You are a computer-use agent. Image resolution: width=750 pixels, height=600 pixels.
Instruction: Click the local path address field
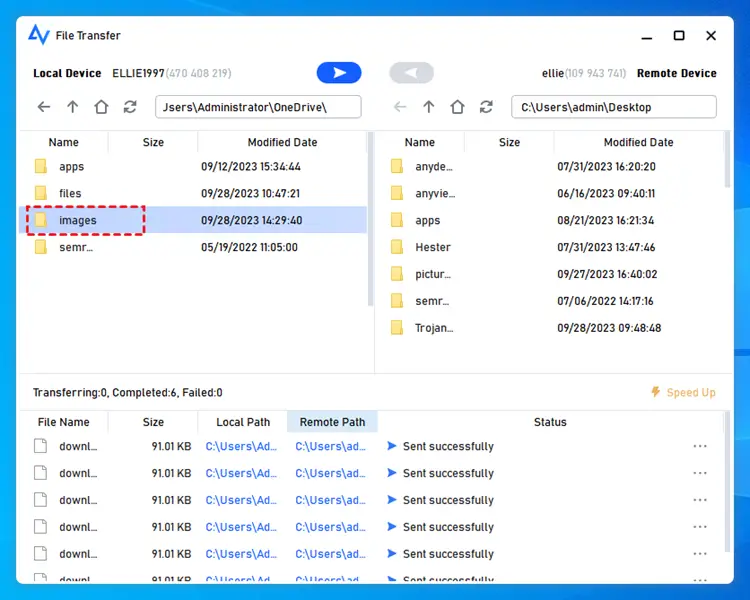pyautogui.click(x=257, y=107)
